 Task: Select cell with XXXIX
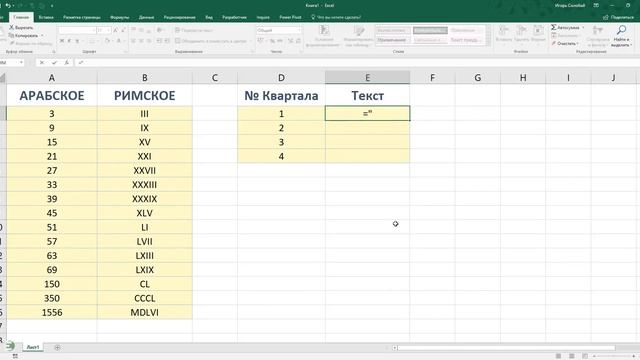pos(144,199)
